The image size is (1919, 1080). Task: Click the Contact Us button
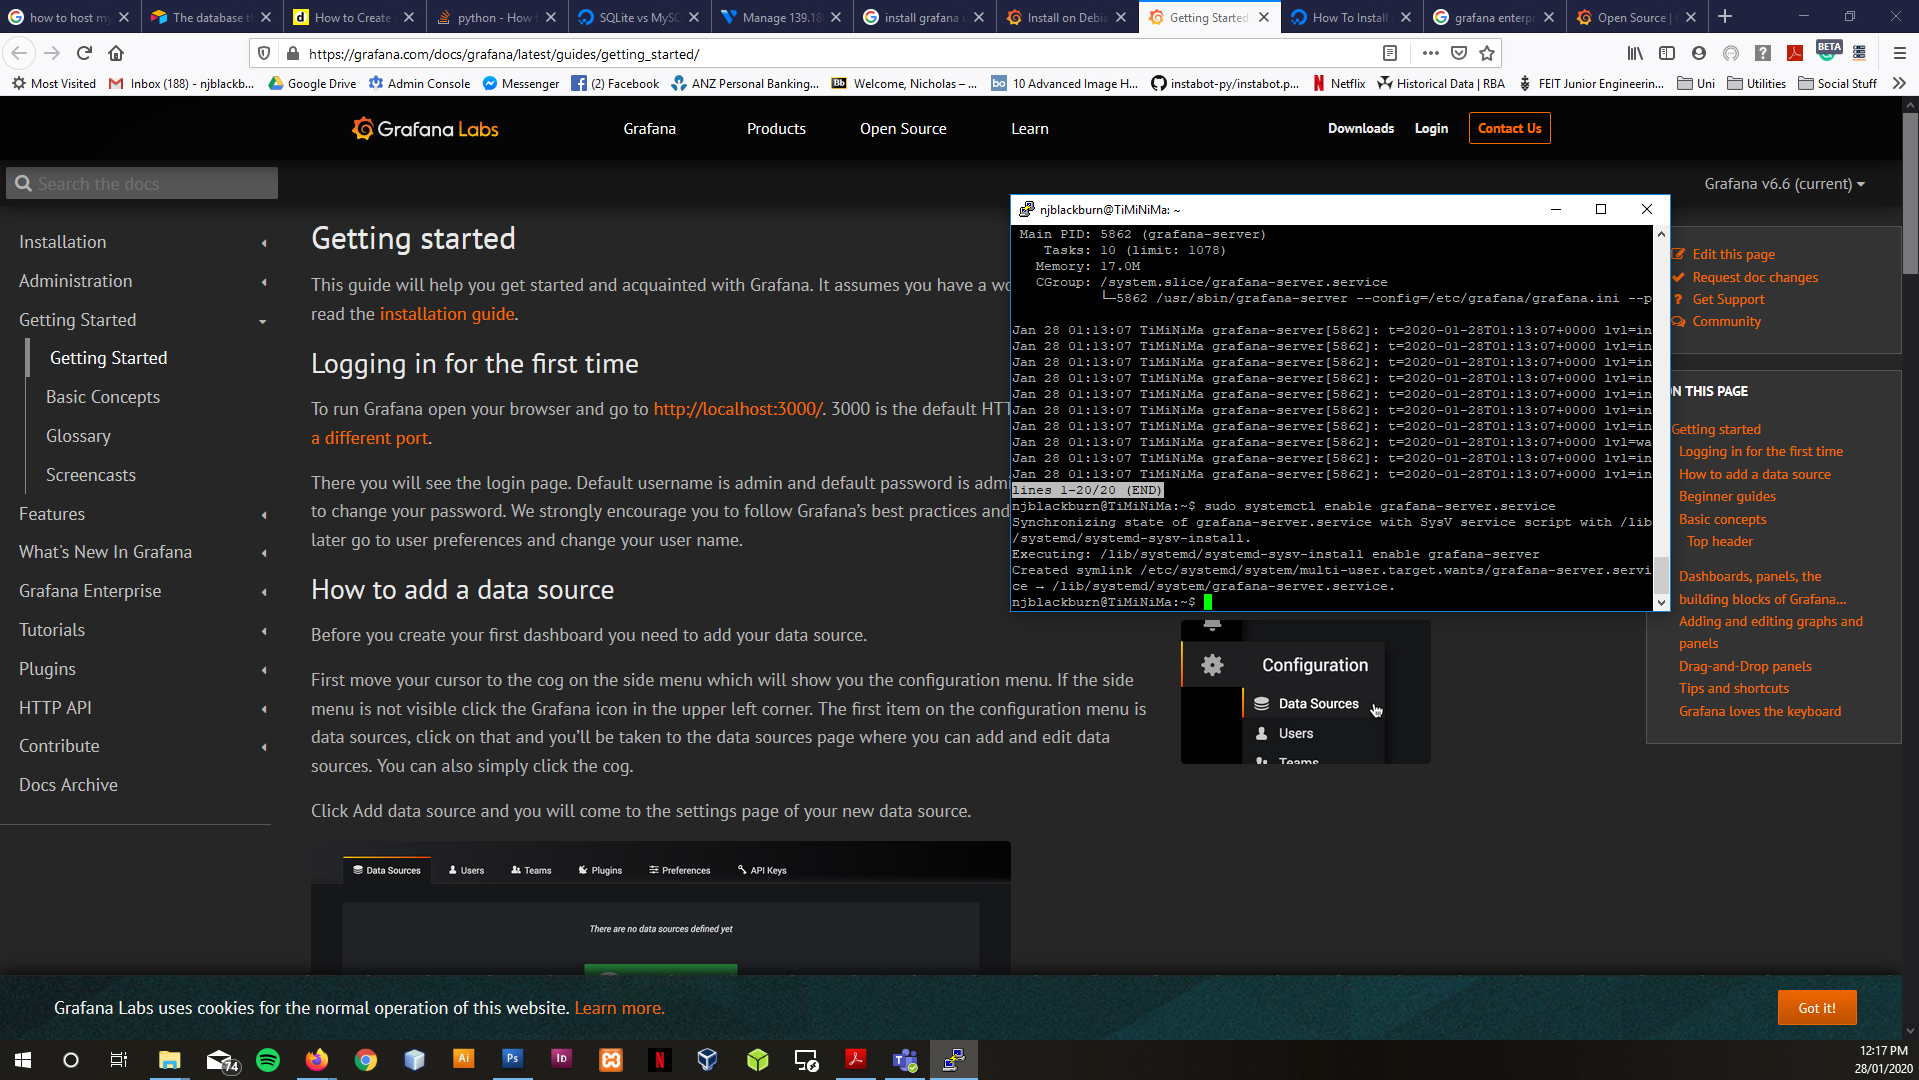pyautogui.click(x=1509, y=129)
